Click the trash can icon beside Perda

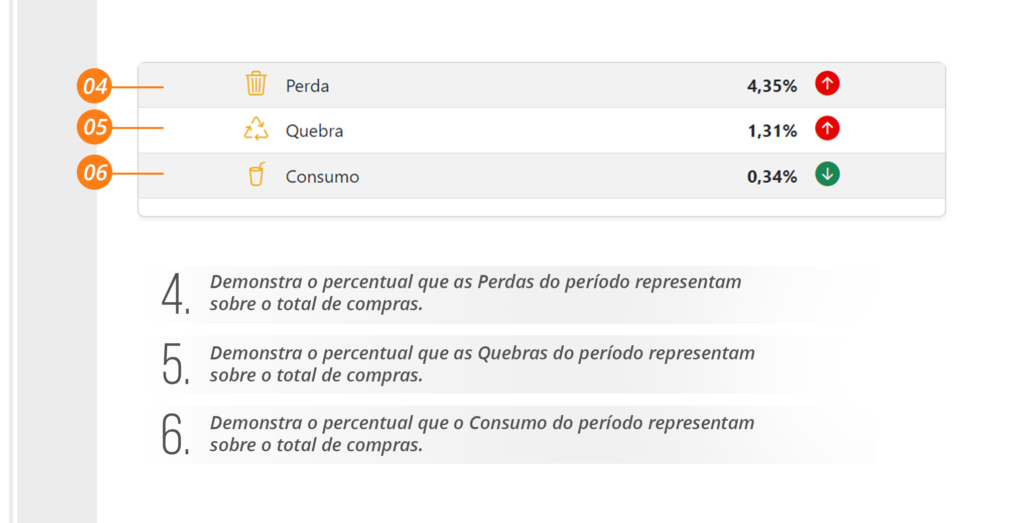click(x=256, y=84)
